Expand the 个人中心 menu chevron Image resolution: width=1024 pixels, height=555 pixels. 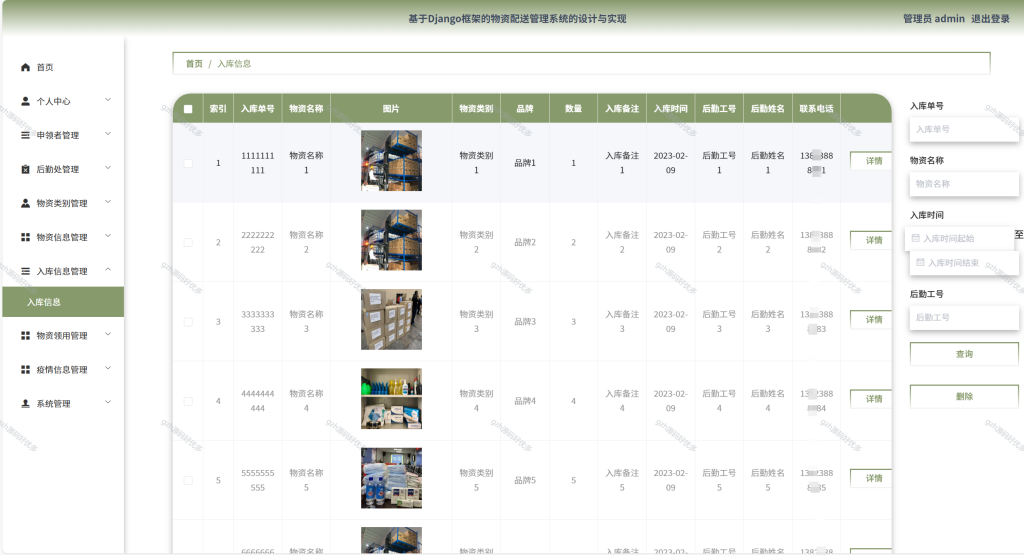tap(108, 100)
